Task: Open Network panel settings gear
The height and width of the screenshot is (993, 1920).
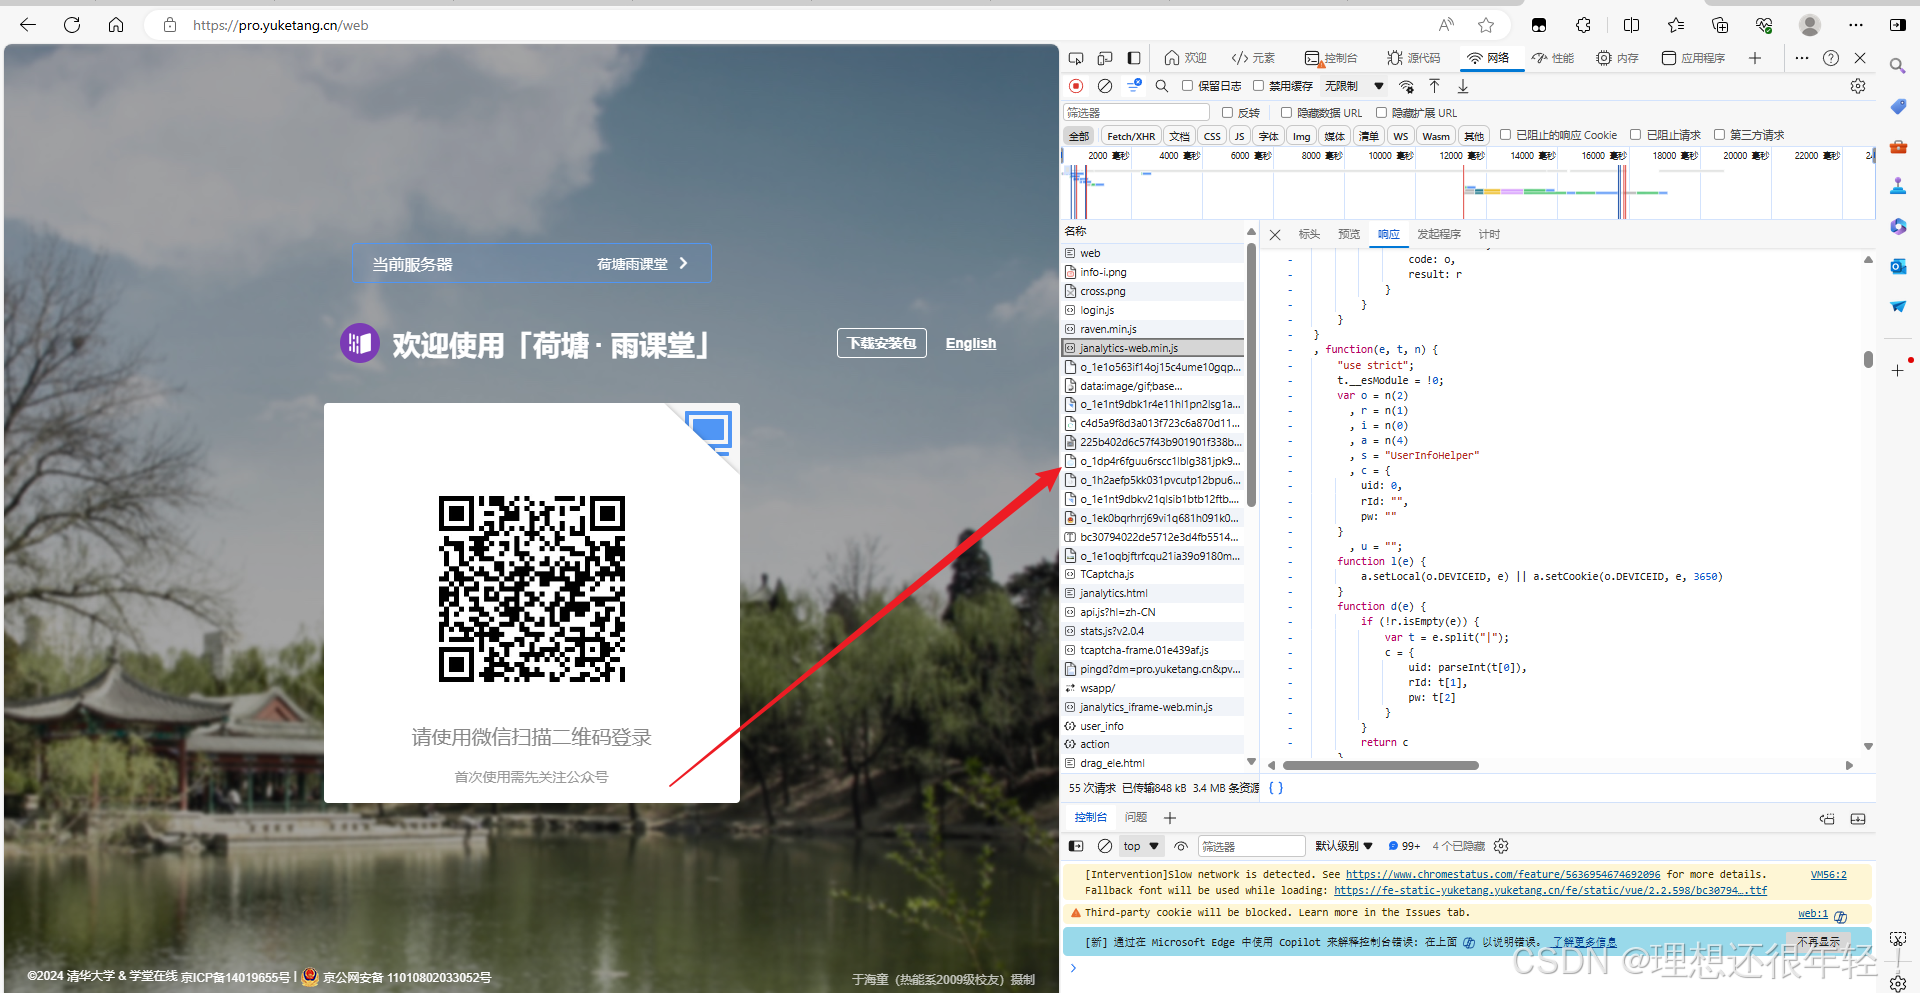Action: pyautogui.click(x=1858, y=86)
